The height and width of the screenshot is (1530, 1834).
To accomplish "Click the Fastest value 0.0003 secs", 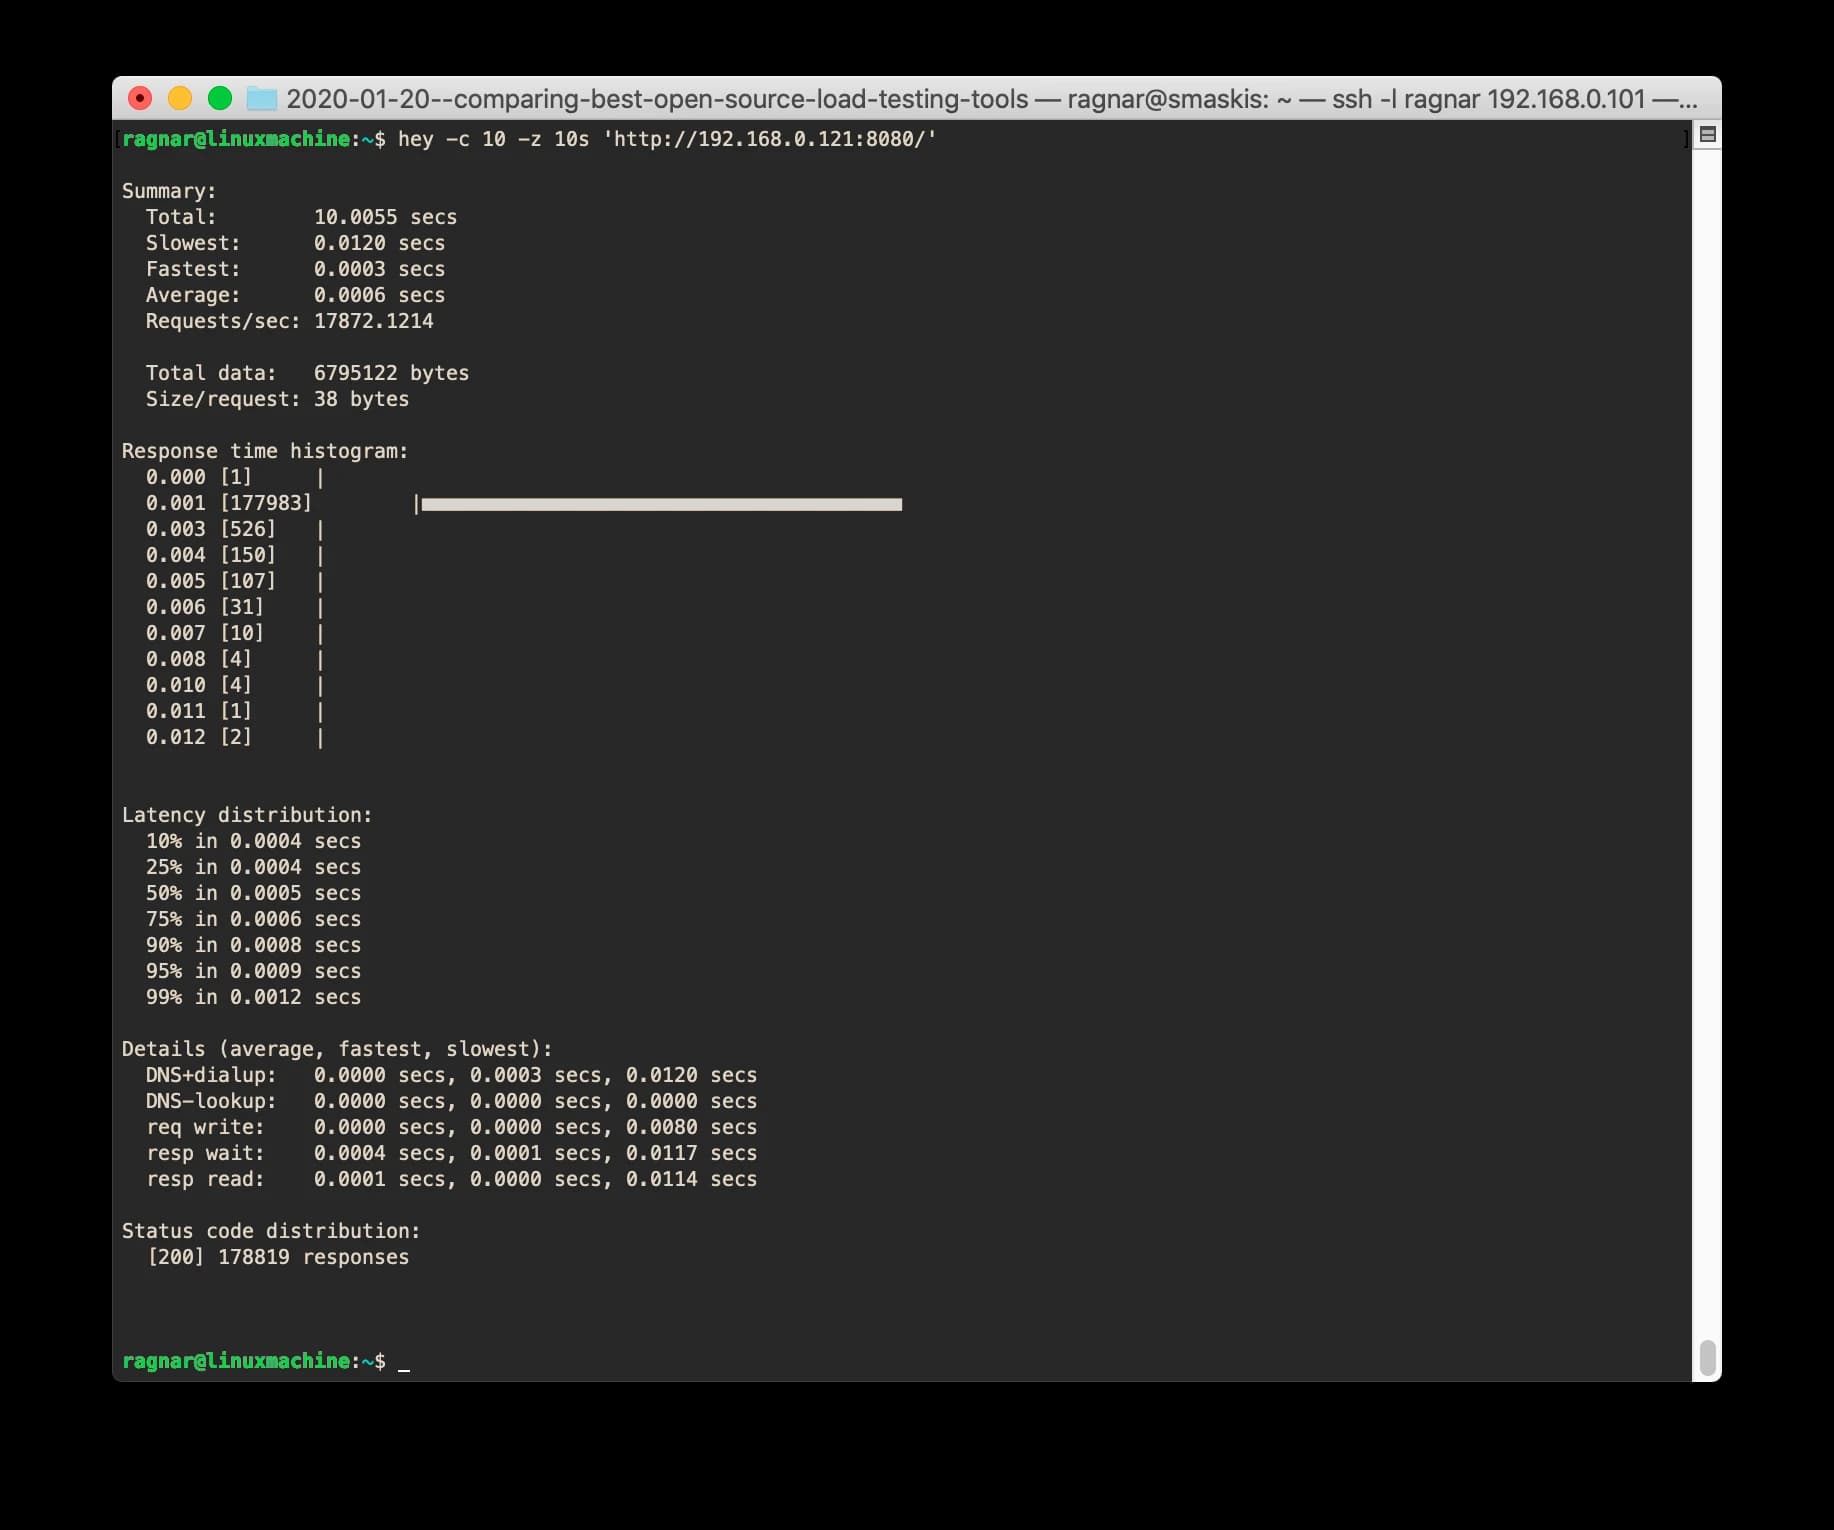I will [x=379, y=269].
